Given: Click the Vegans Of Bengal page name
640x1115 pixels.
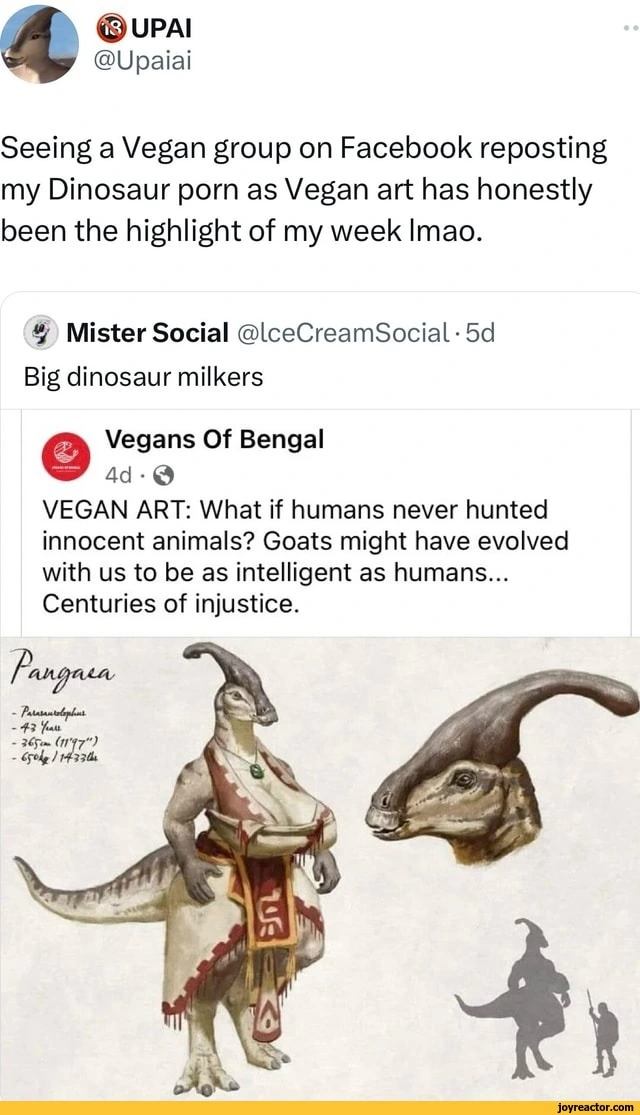Looking at the screenshot, I should [214, 439].
